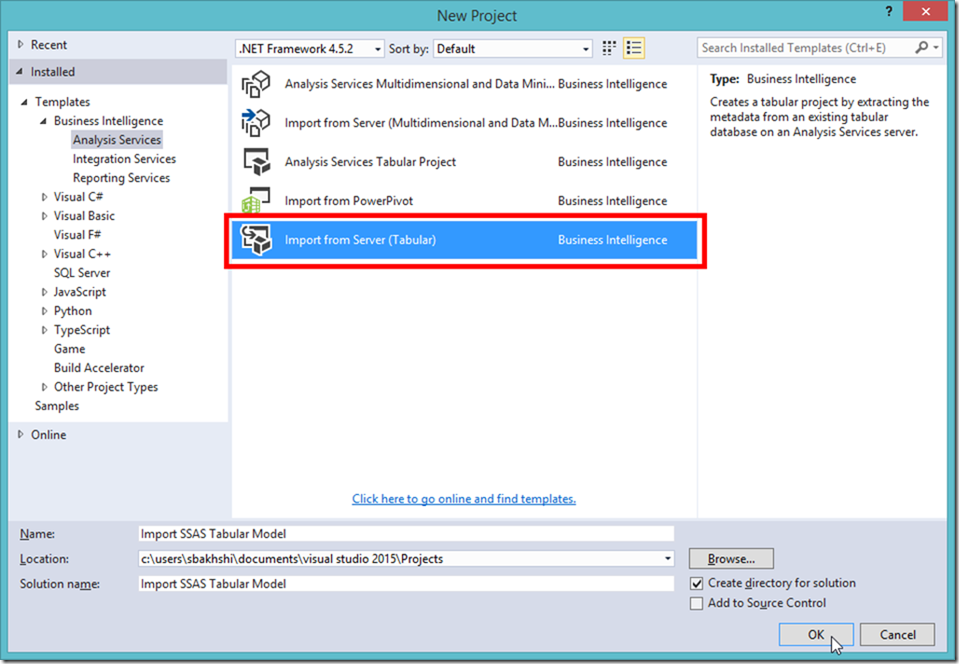
Task: Open the Location path dropdown arrow
Action: click(x=667, y=559)
